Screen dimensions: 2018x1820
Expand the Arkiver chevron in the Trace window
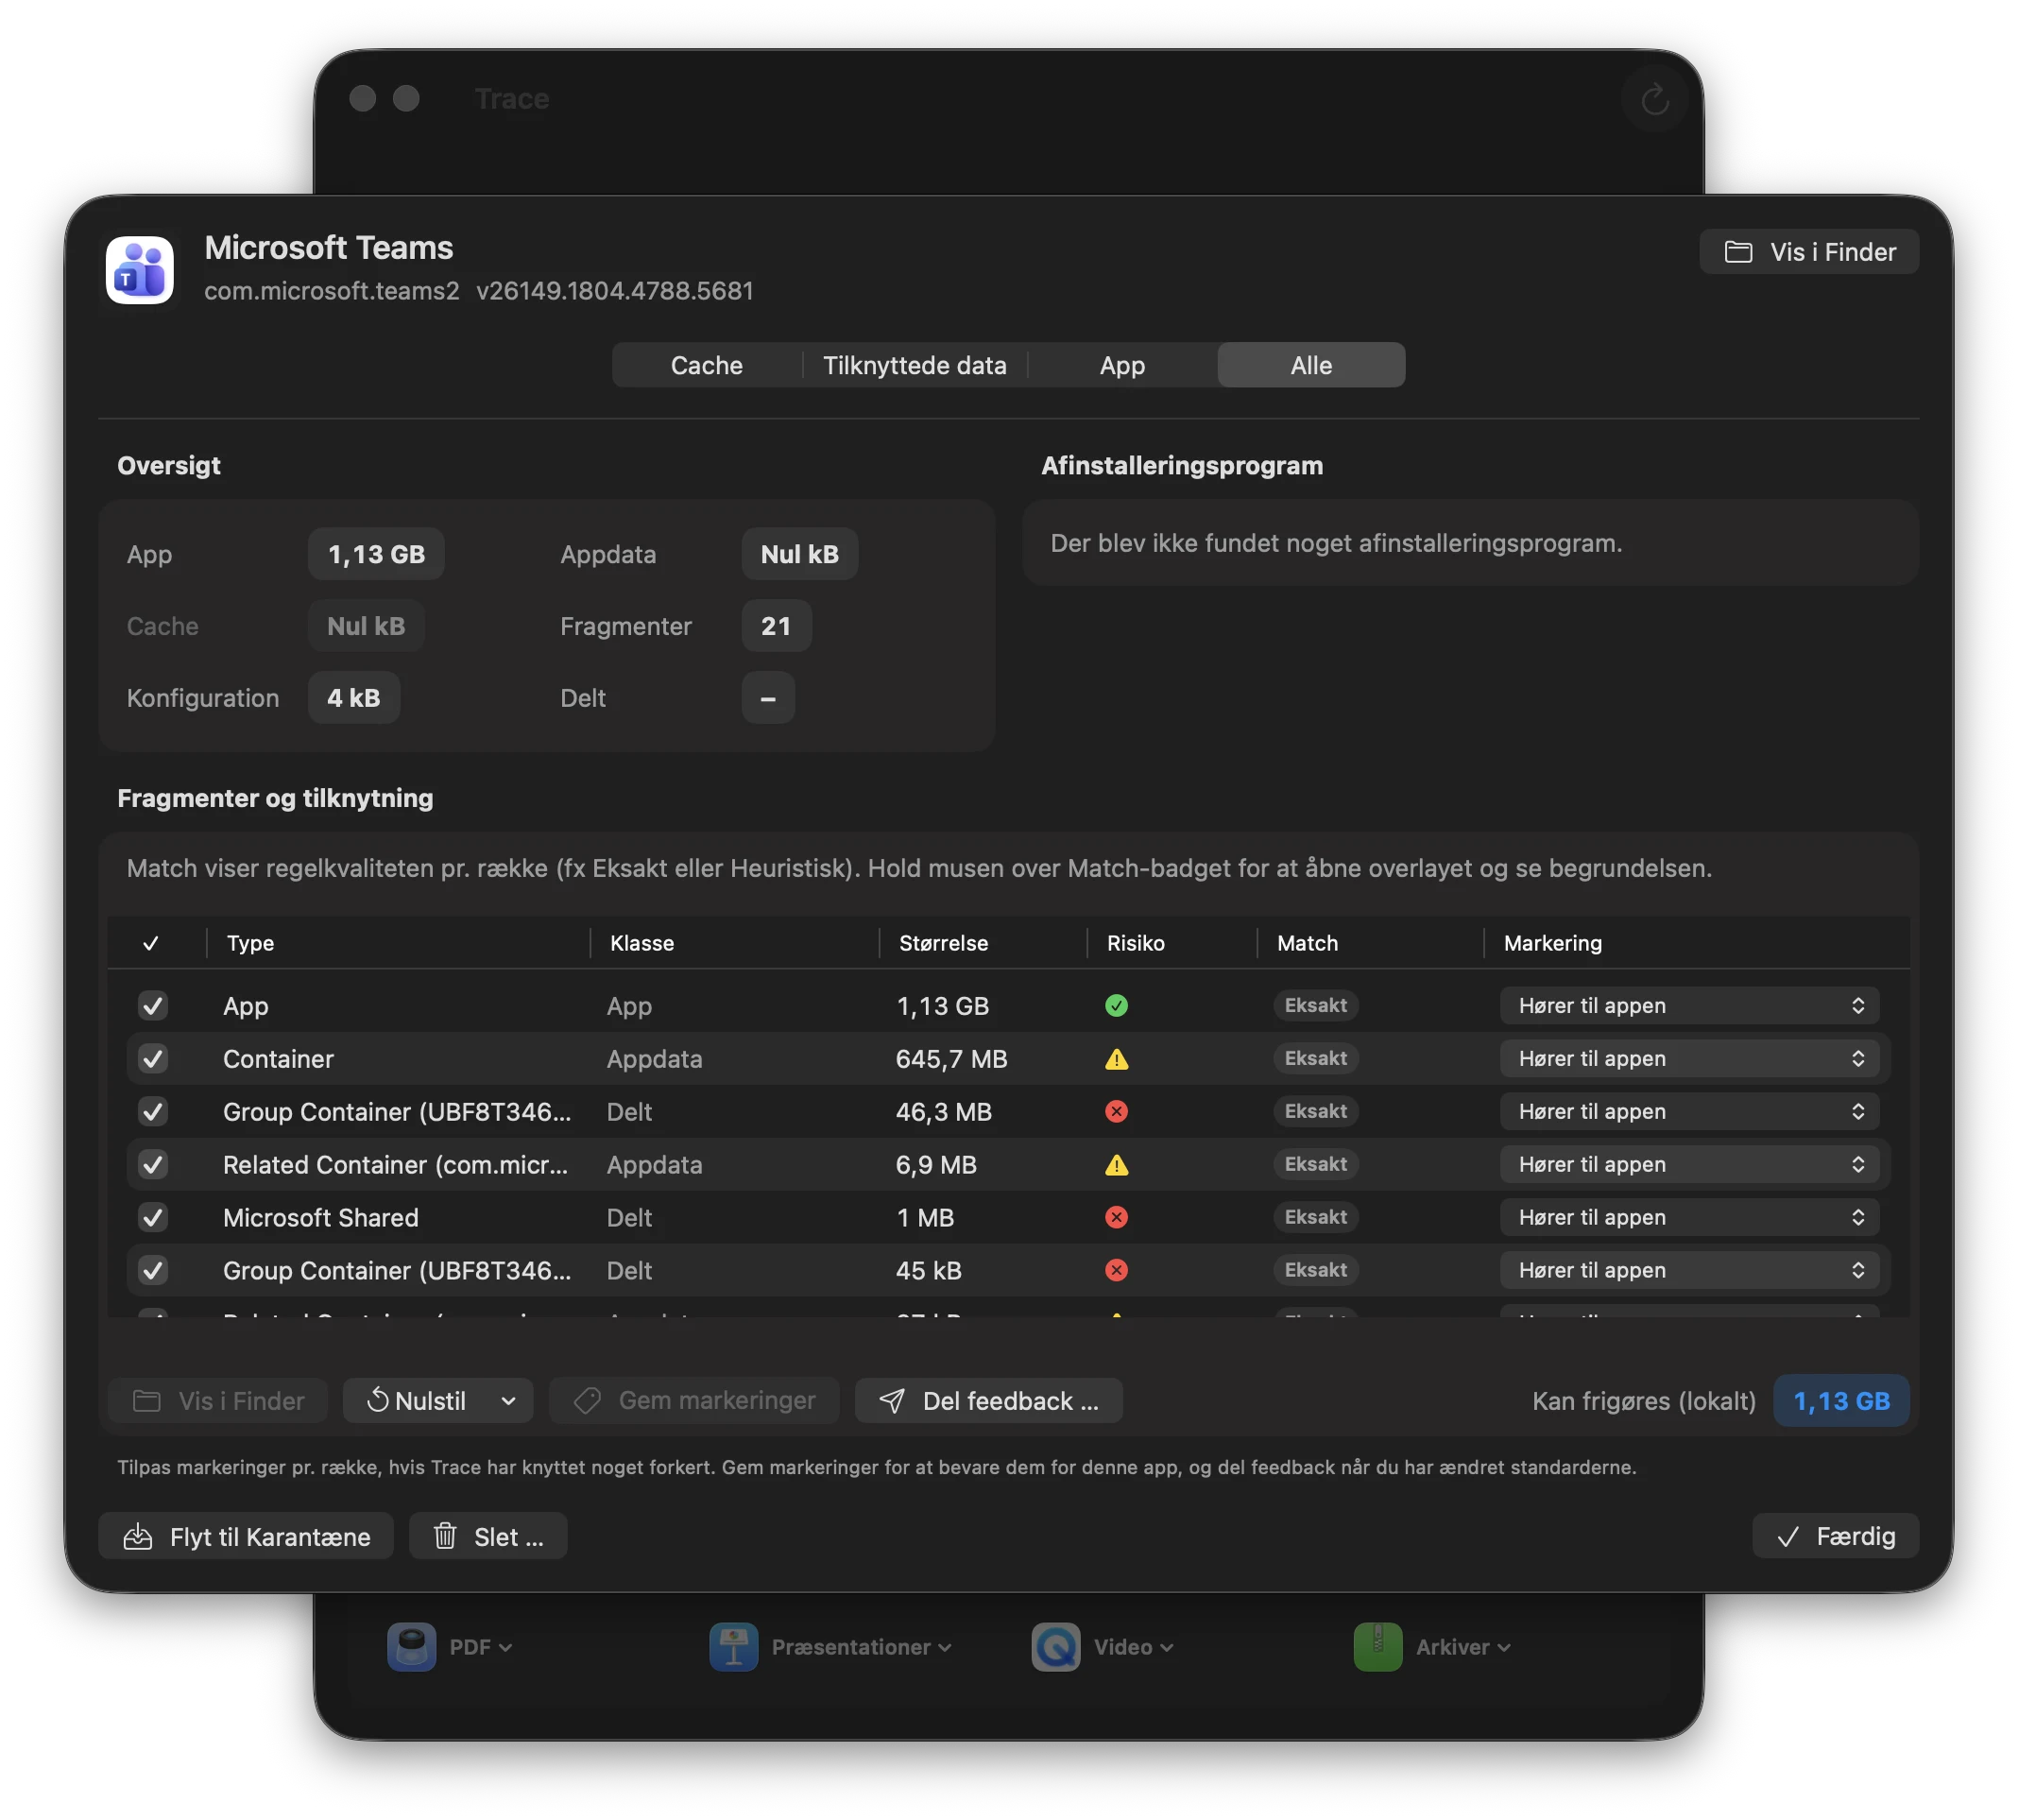[1503, 1647]
